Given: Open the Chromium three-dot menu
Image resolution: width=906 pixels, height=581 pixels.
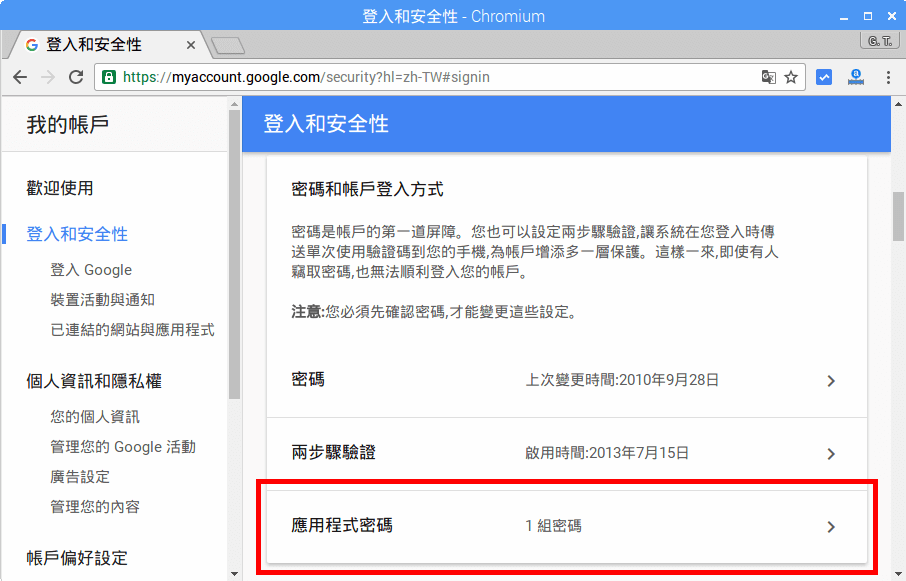Looking at the screenshot, I should [889, 77].
